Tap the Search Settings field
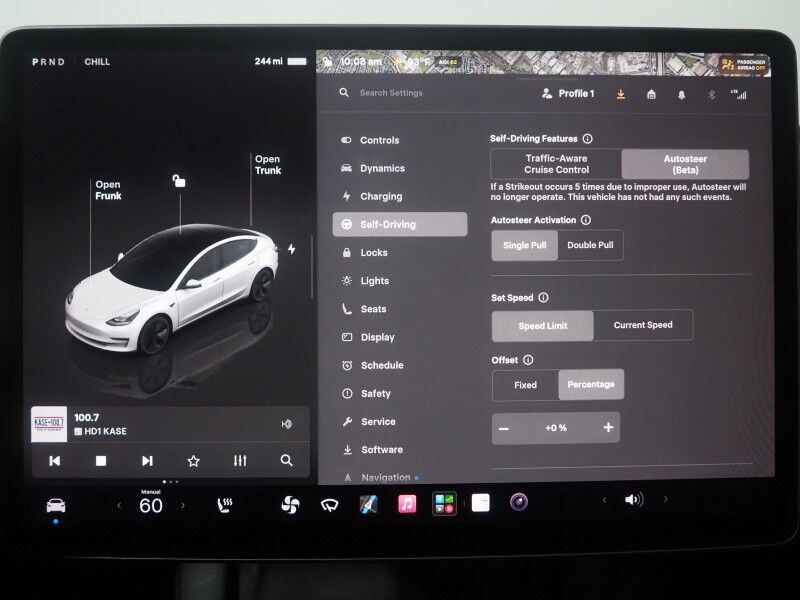Viewport: 800px width, 600px height. click(391, 93)
